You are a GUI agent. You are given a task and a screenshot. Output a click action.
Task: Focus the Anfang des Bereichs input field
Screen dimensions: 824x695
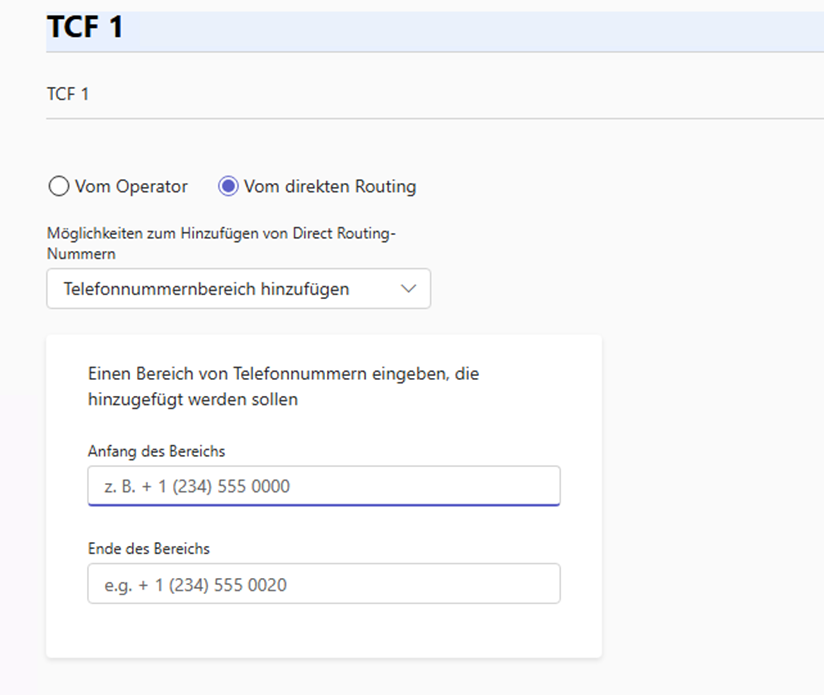coord(324,486)
